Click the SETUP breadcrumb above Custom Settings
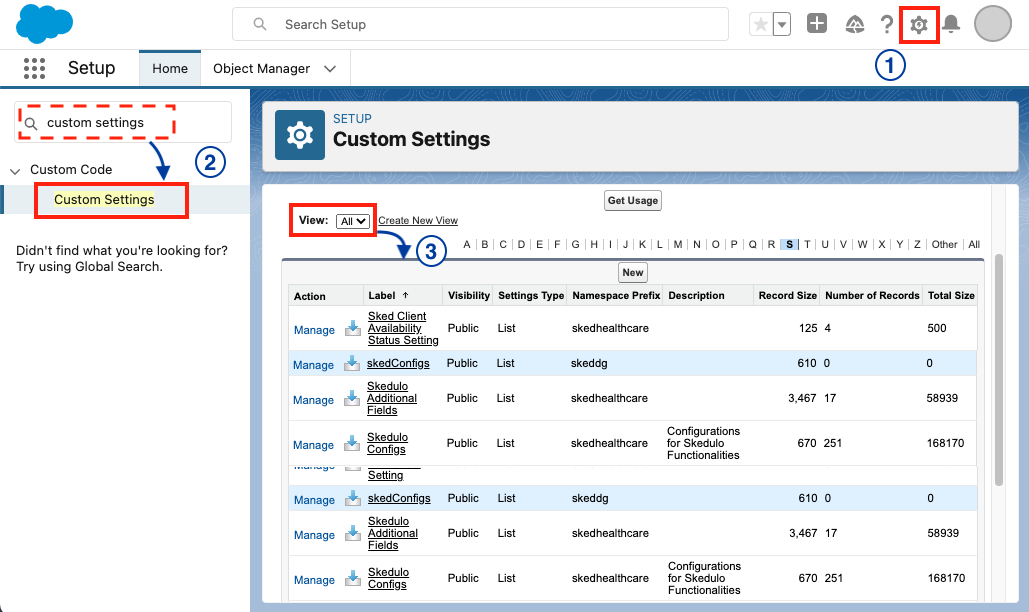 [x=352, y=119]
